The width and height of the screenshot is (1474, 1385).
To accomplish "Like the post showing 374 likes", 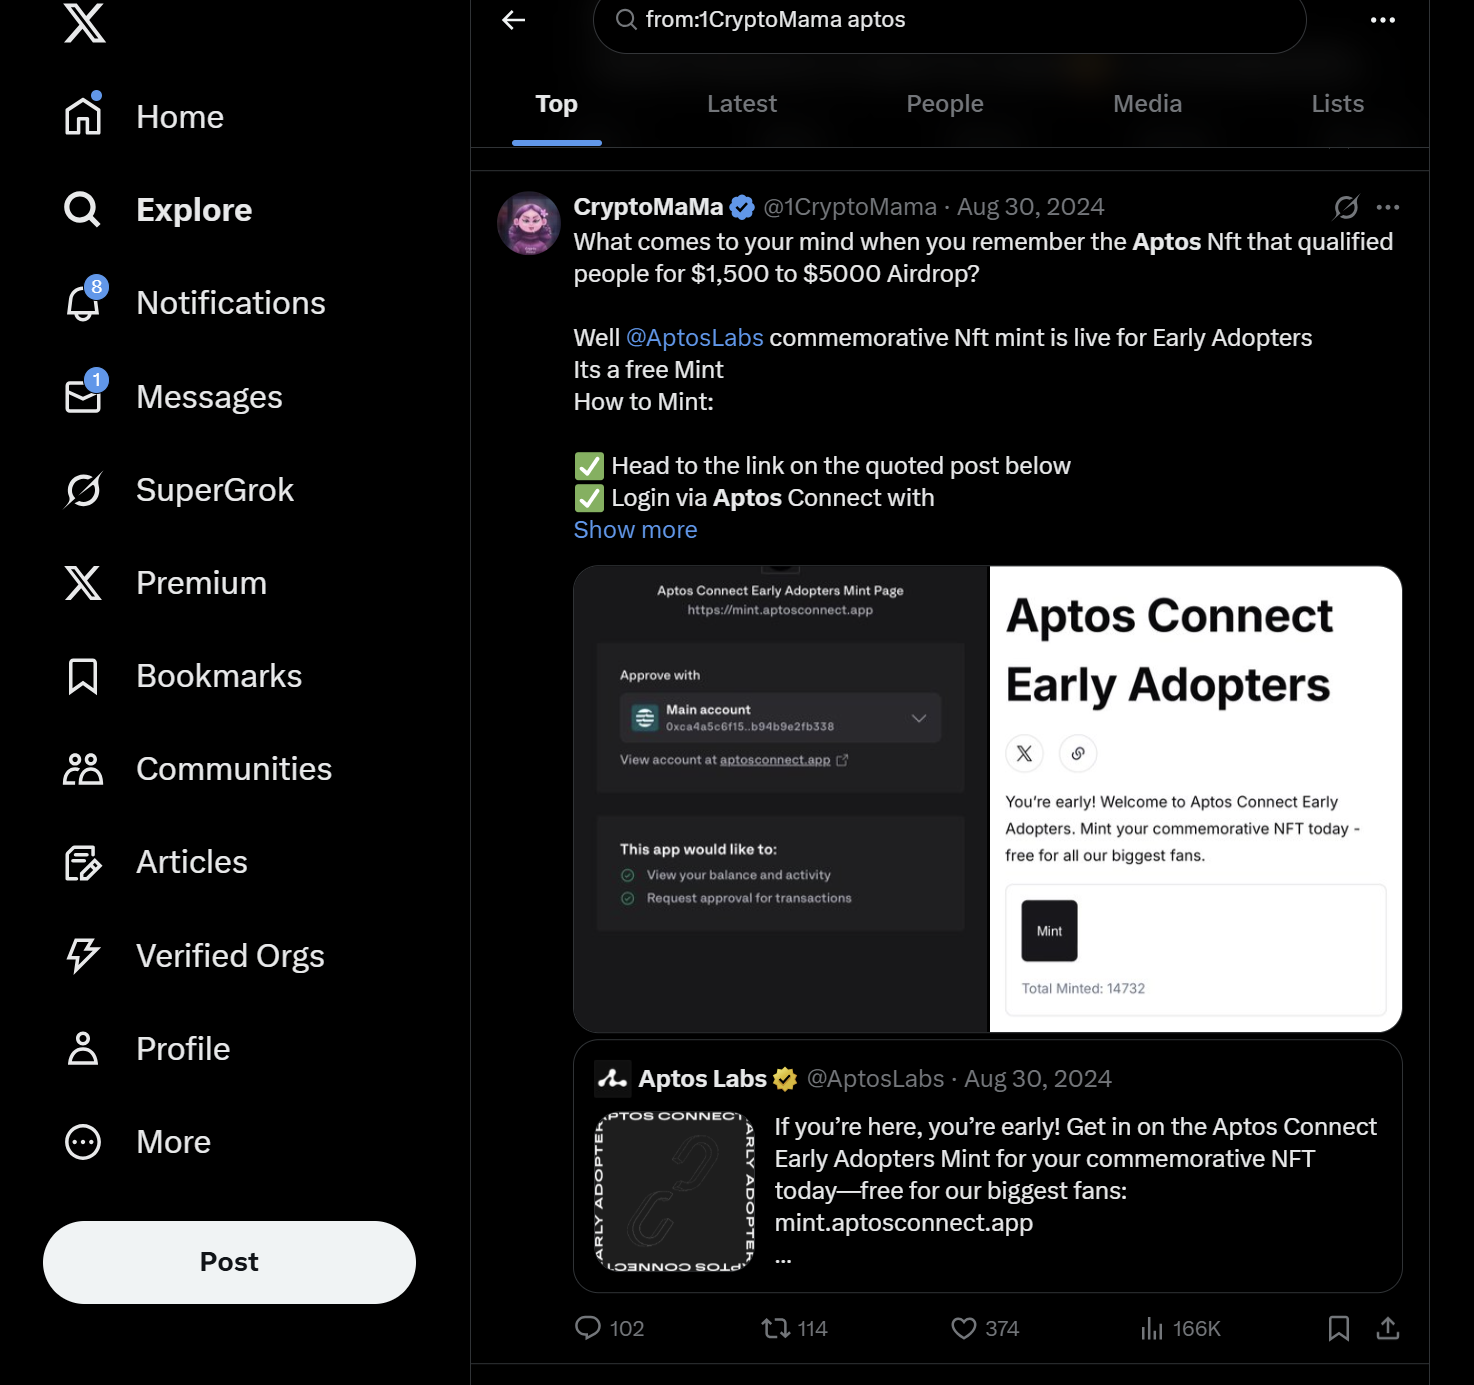I will coord(964,1328).
